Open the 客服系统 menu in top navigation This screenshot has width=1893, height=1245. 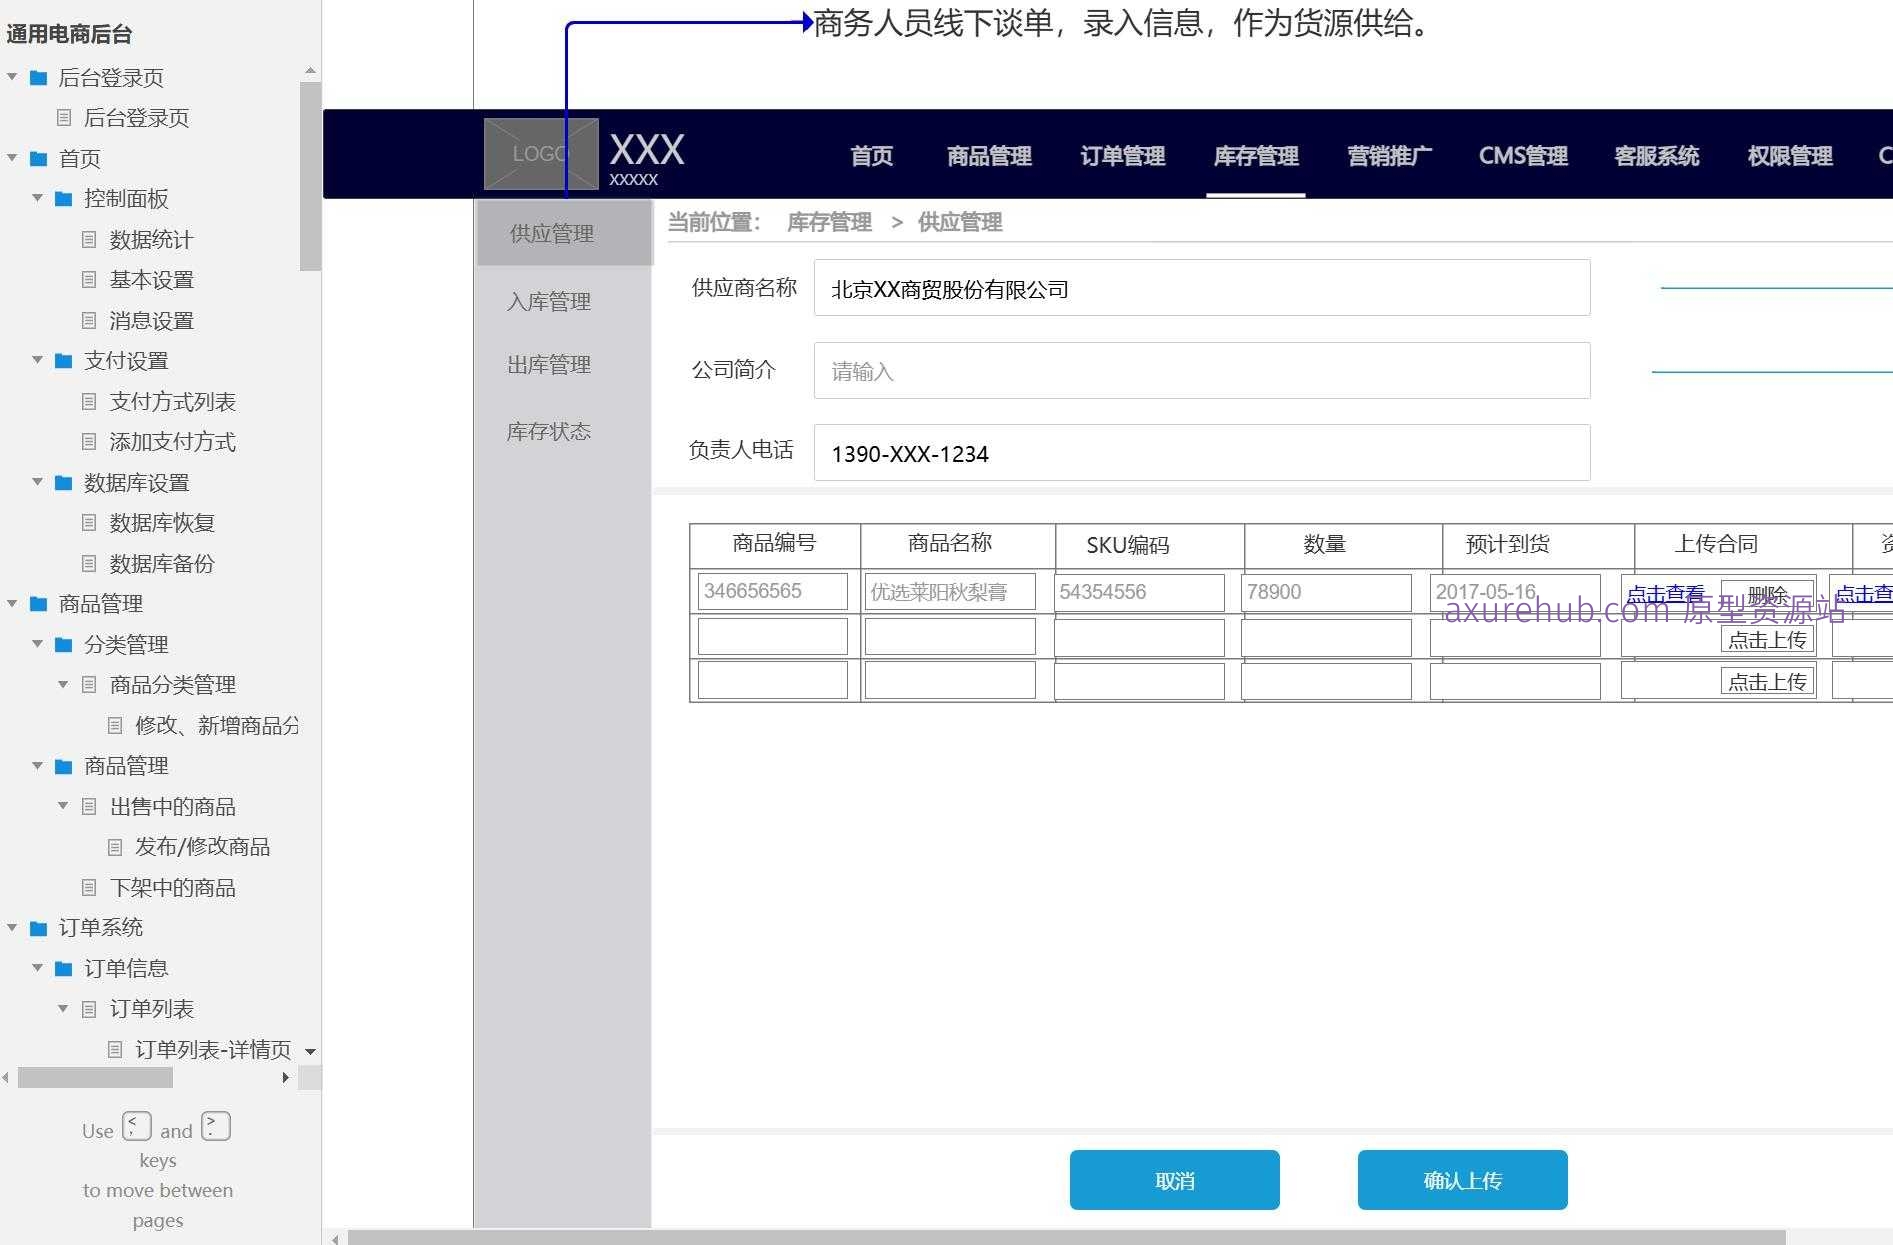(x=1656, y=155)
